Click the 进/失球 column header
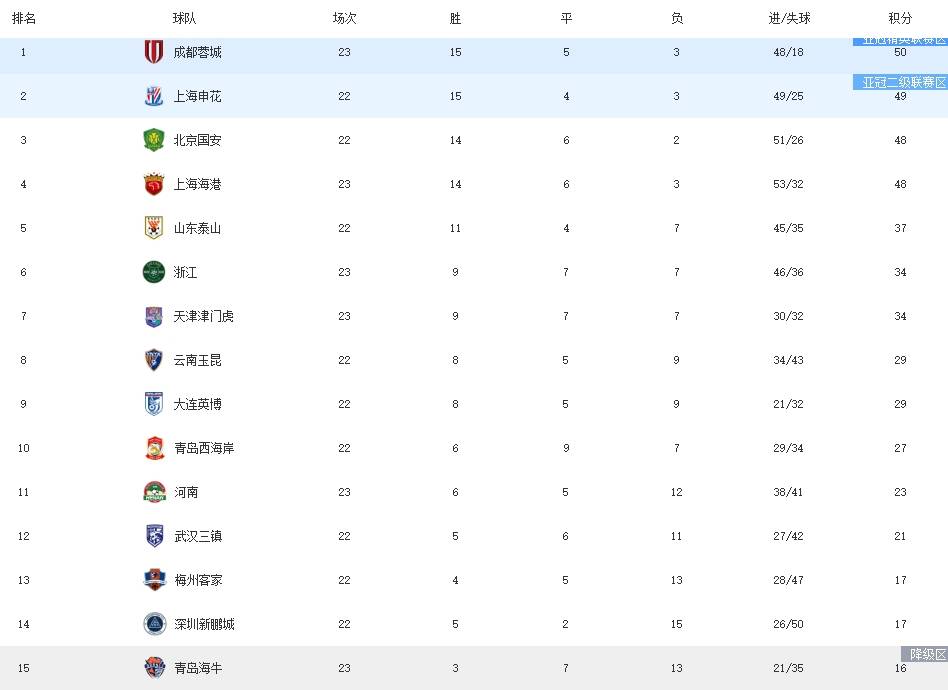Image resolution: width=948 pixels, height=690 pixels. point(789,18)
